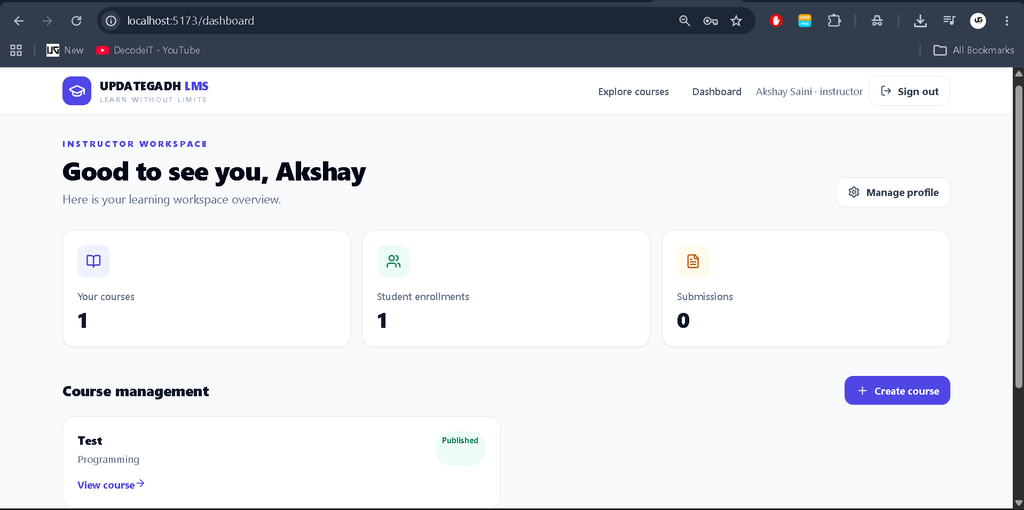
Task: Open the apps grid in bookmarks bar
Action: 16,50
